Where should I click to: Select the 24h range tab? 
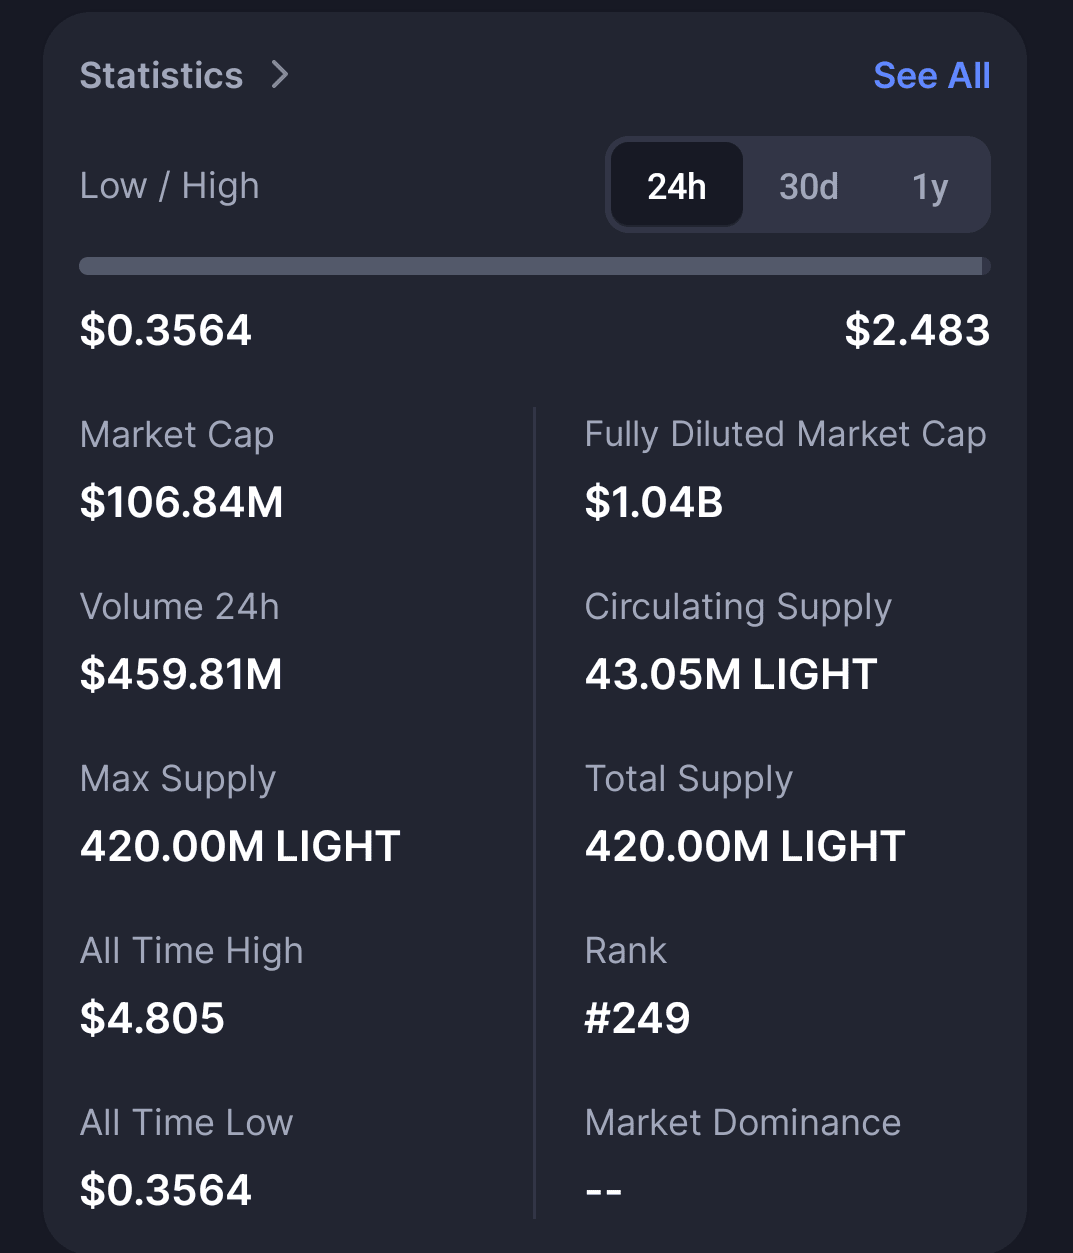coord(677,186)
